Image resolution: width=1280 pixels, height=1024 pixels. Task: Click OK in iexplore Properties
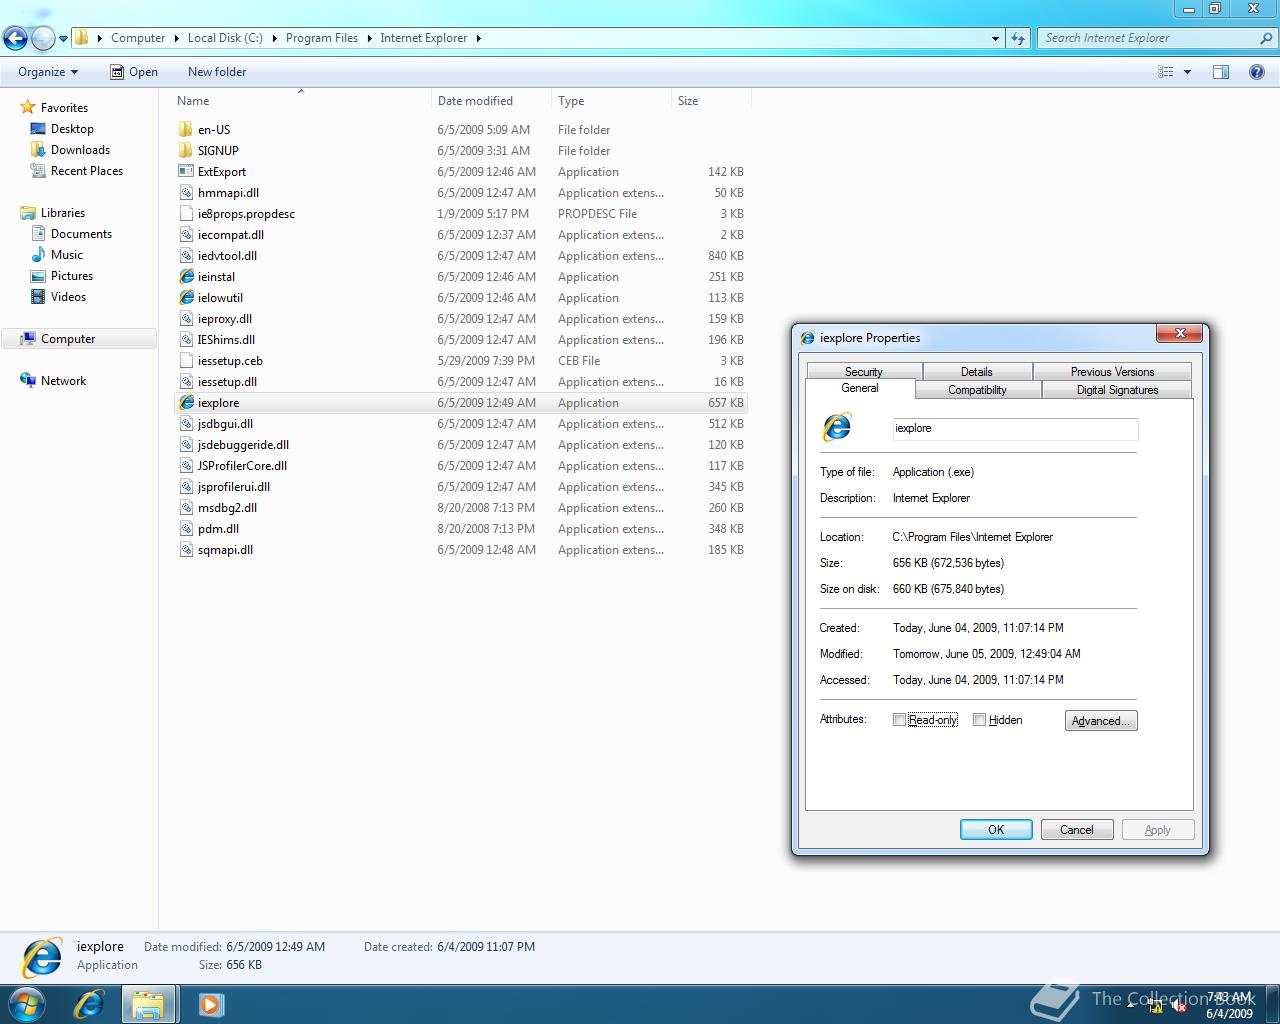click(996, 830)
